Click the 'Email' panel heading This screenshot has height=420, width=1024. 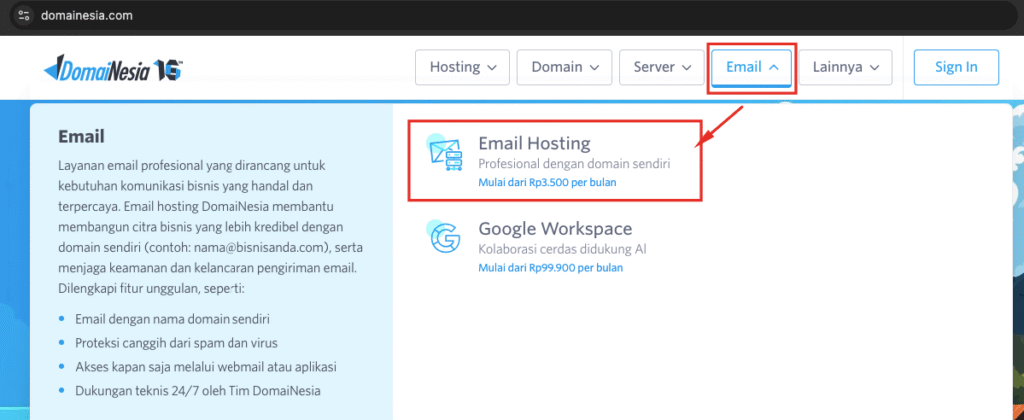point(82,137)
